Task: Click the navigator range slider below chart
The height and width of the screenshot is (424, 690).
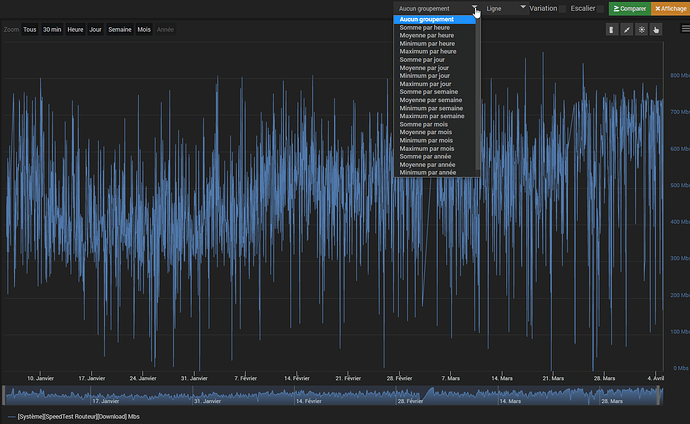Action: tap(333, 396)
